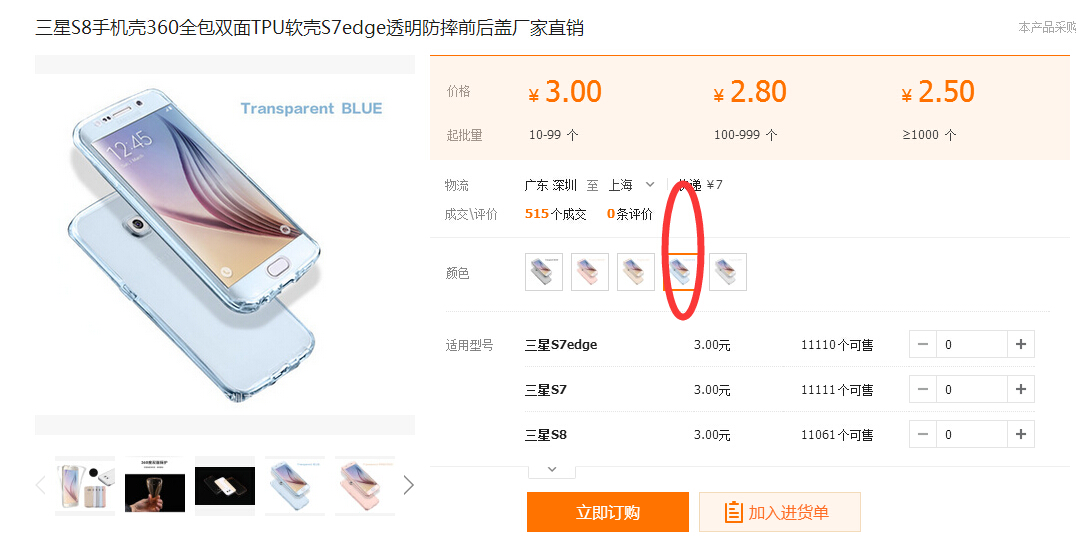Open the 0条评价 reviews link
Viewport: 1076px width, 544px height.
tap(629, 214)
